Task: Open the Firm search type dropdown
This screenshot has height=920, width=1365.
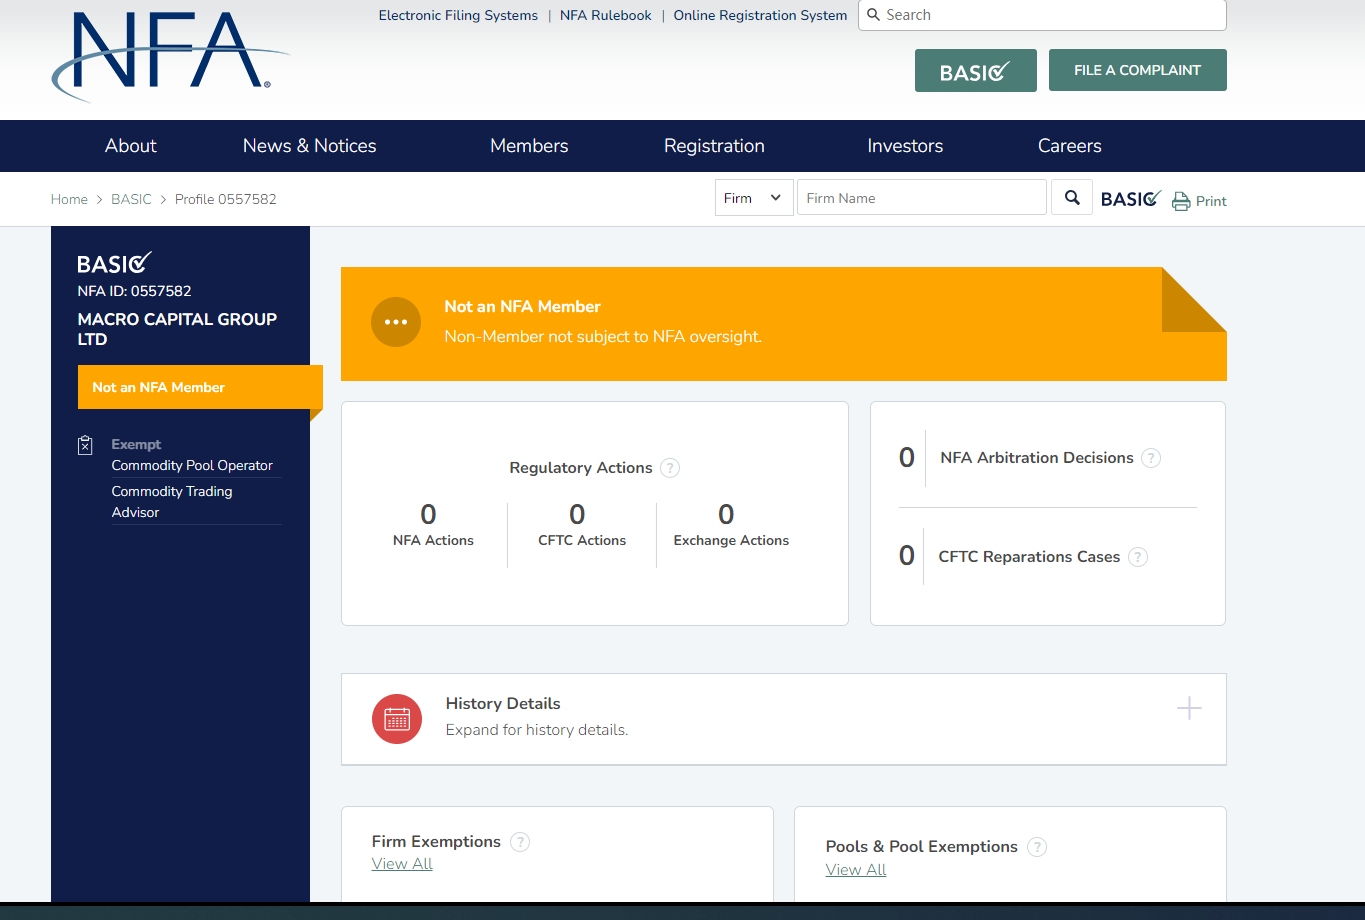Action: coord(754,198)
